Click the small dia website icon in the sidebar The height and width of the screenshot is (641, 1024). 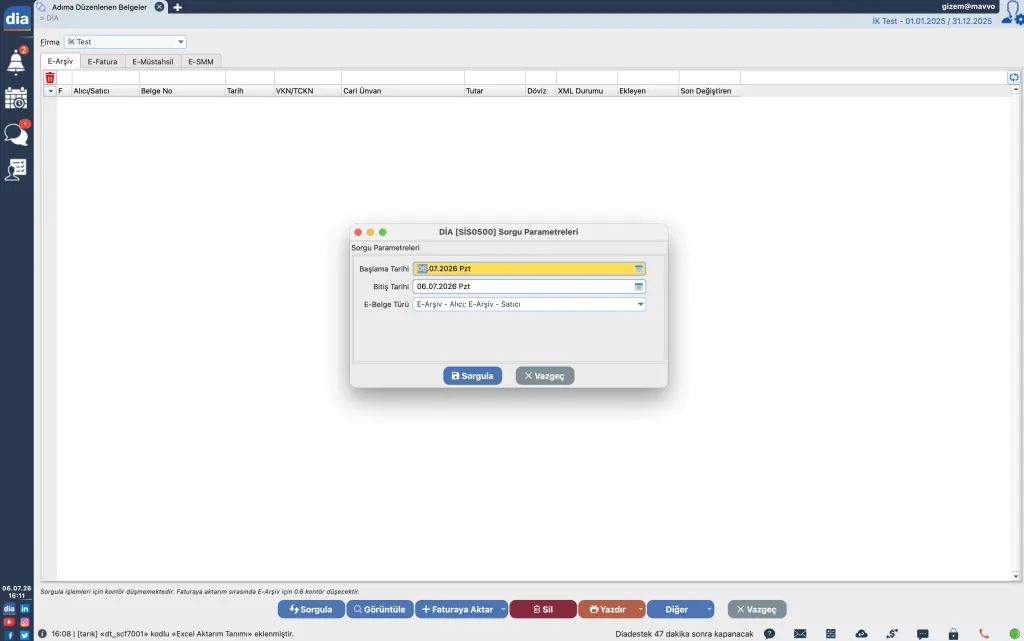coord(9,608)
